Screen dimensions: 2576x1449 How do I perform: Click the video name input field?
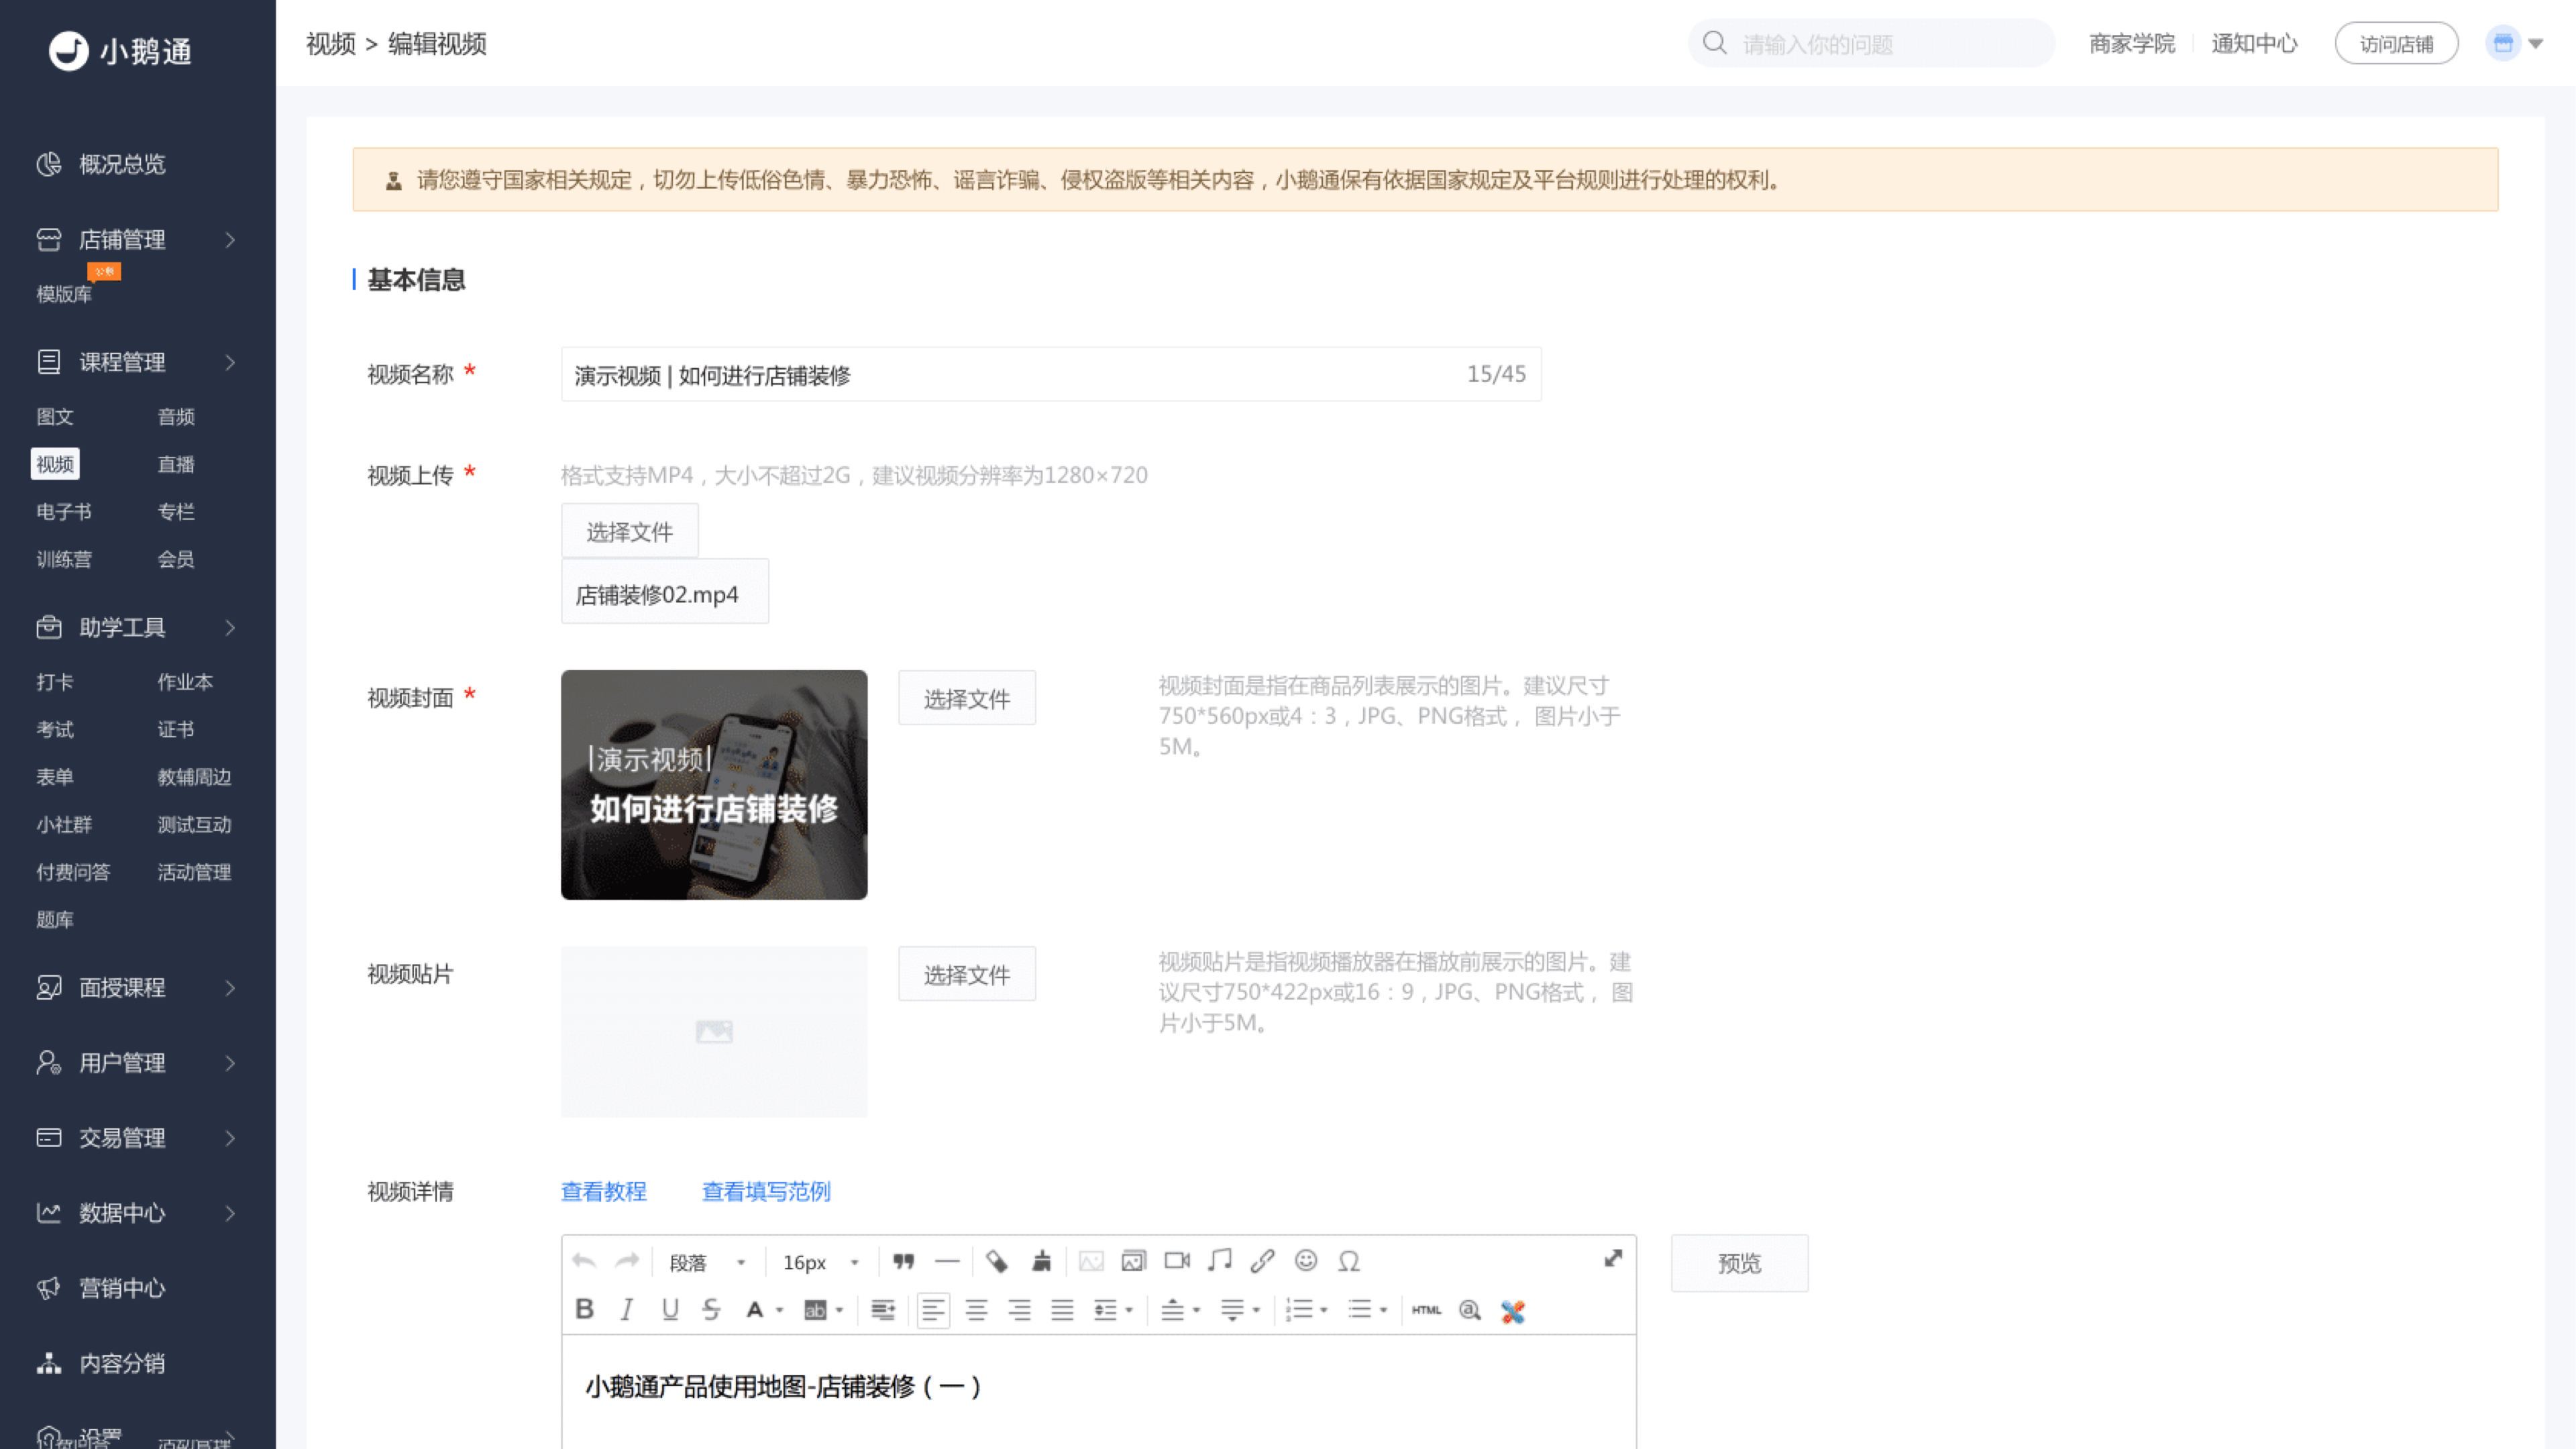(x=1000, y=375)
